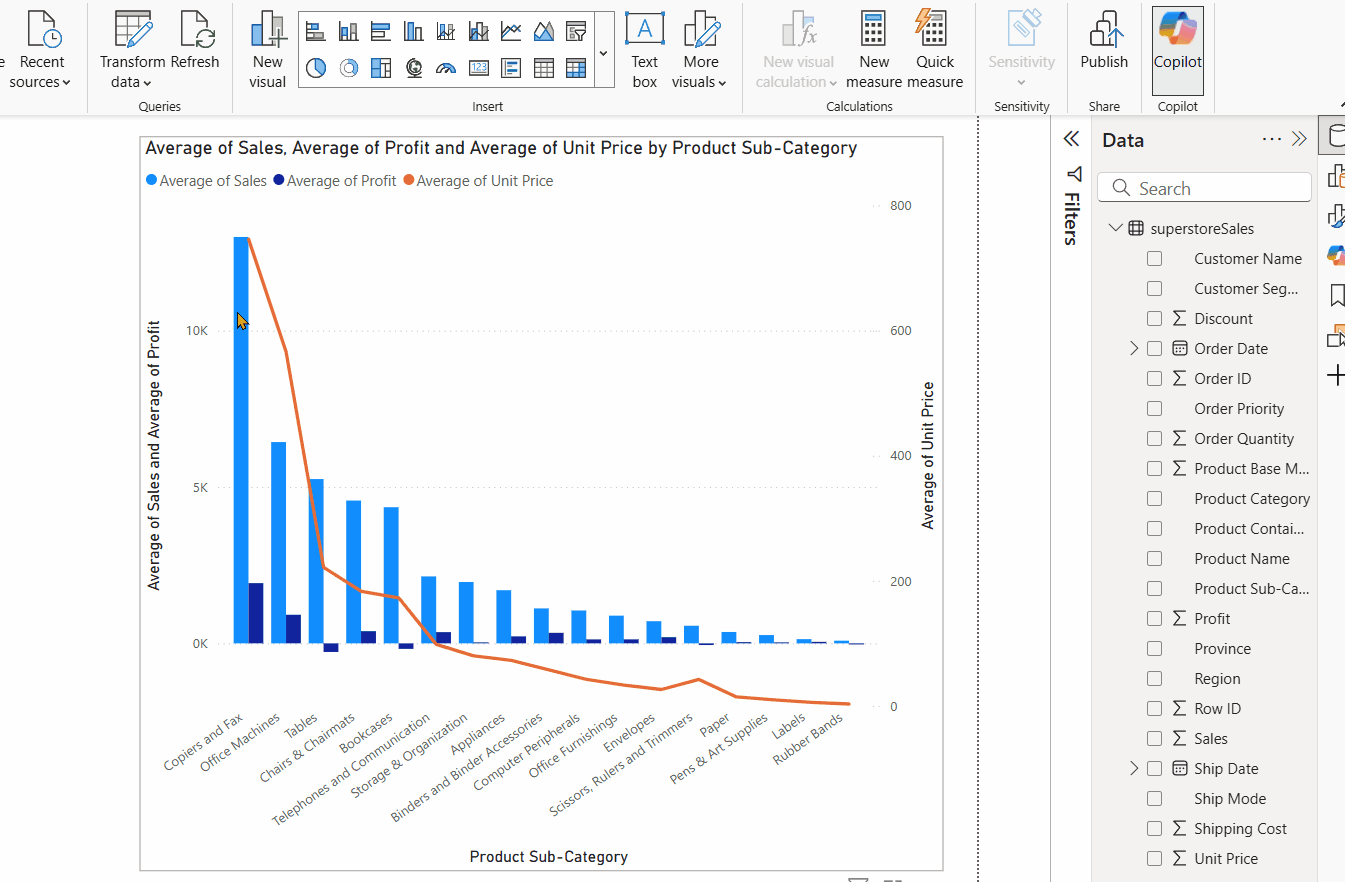Check the Sales field checkbox
The height and width of the screenshot is (882, 1345).
pos(1154,738)
